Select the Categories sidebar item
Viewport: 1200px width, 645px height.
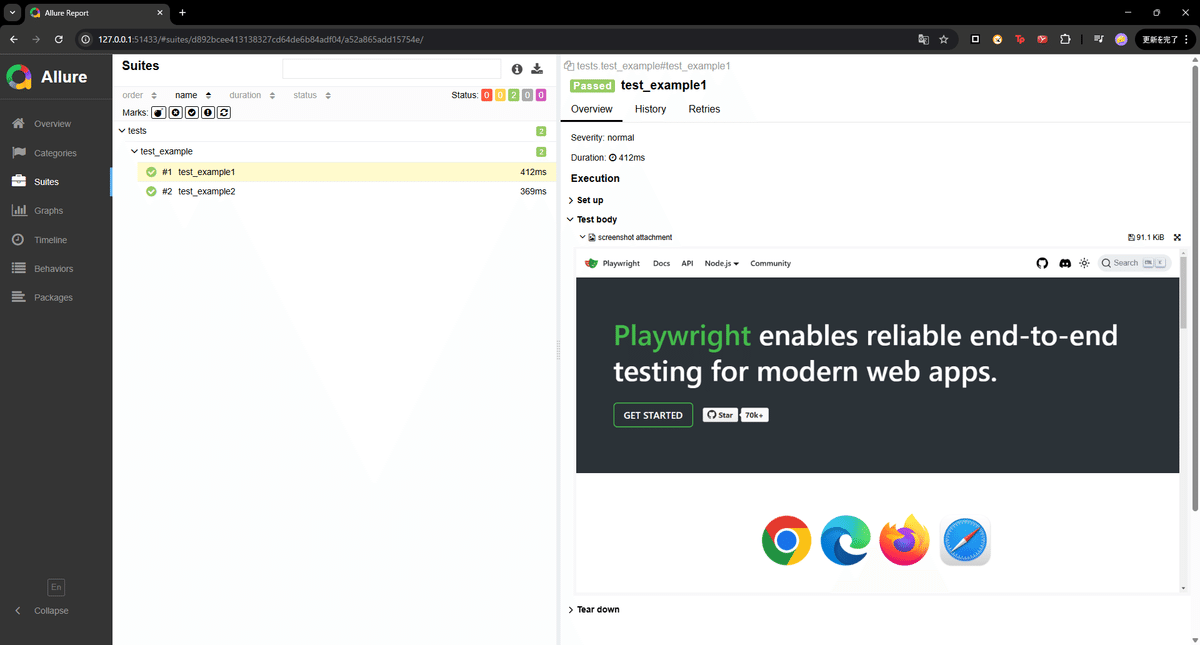[x=54, y=152]
